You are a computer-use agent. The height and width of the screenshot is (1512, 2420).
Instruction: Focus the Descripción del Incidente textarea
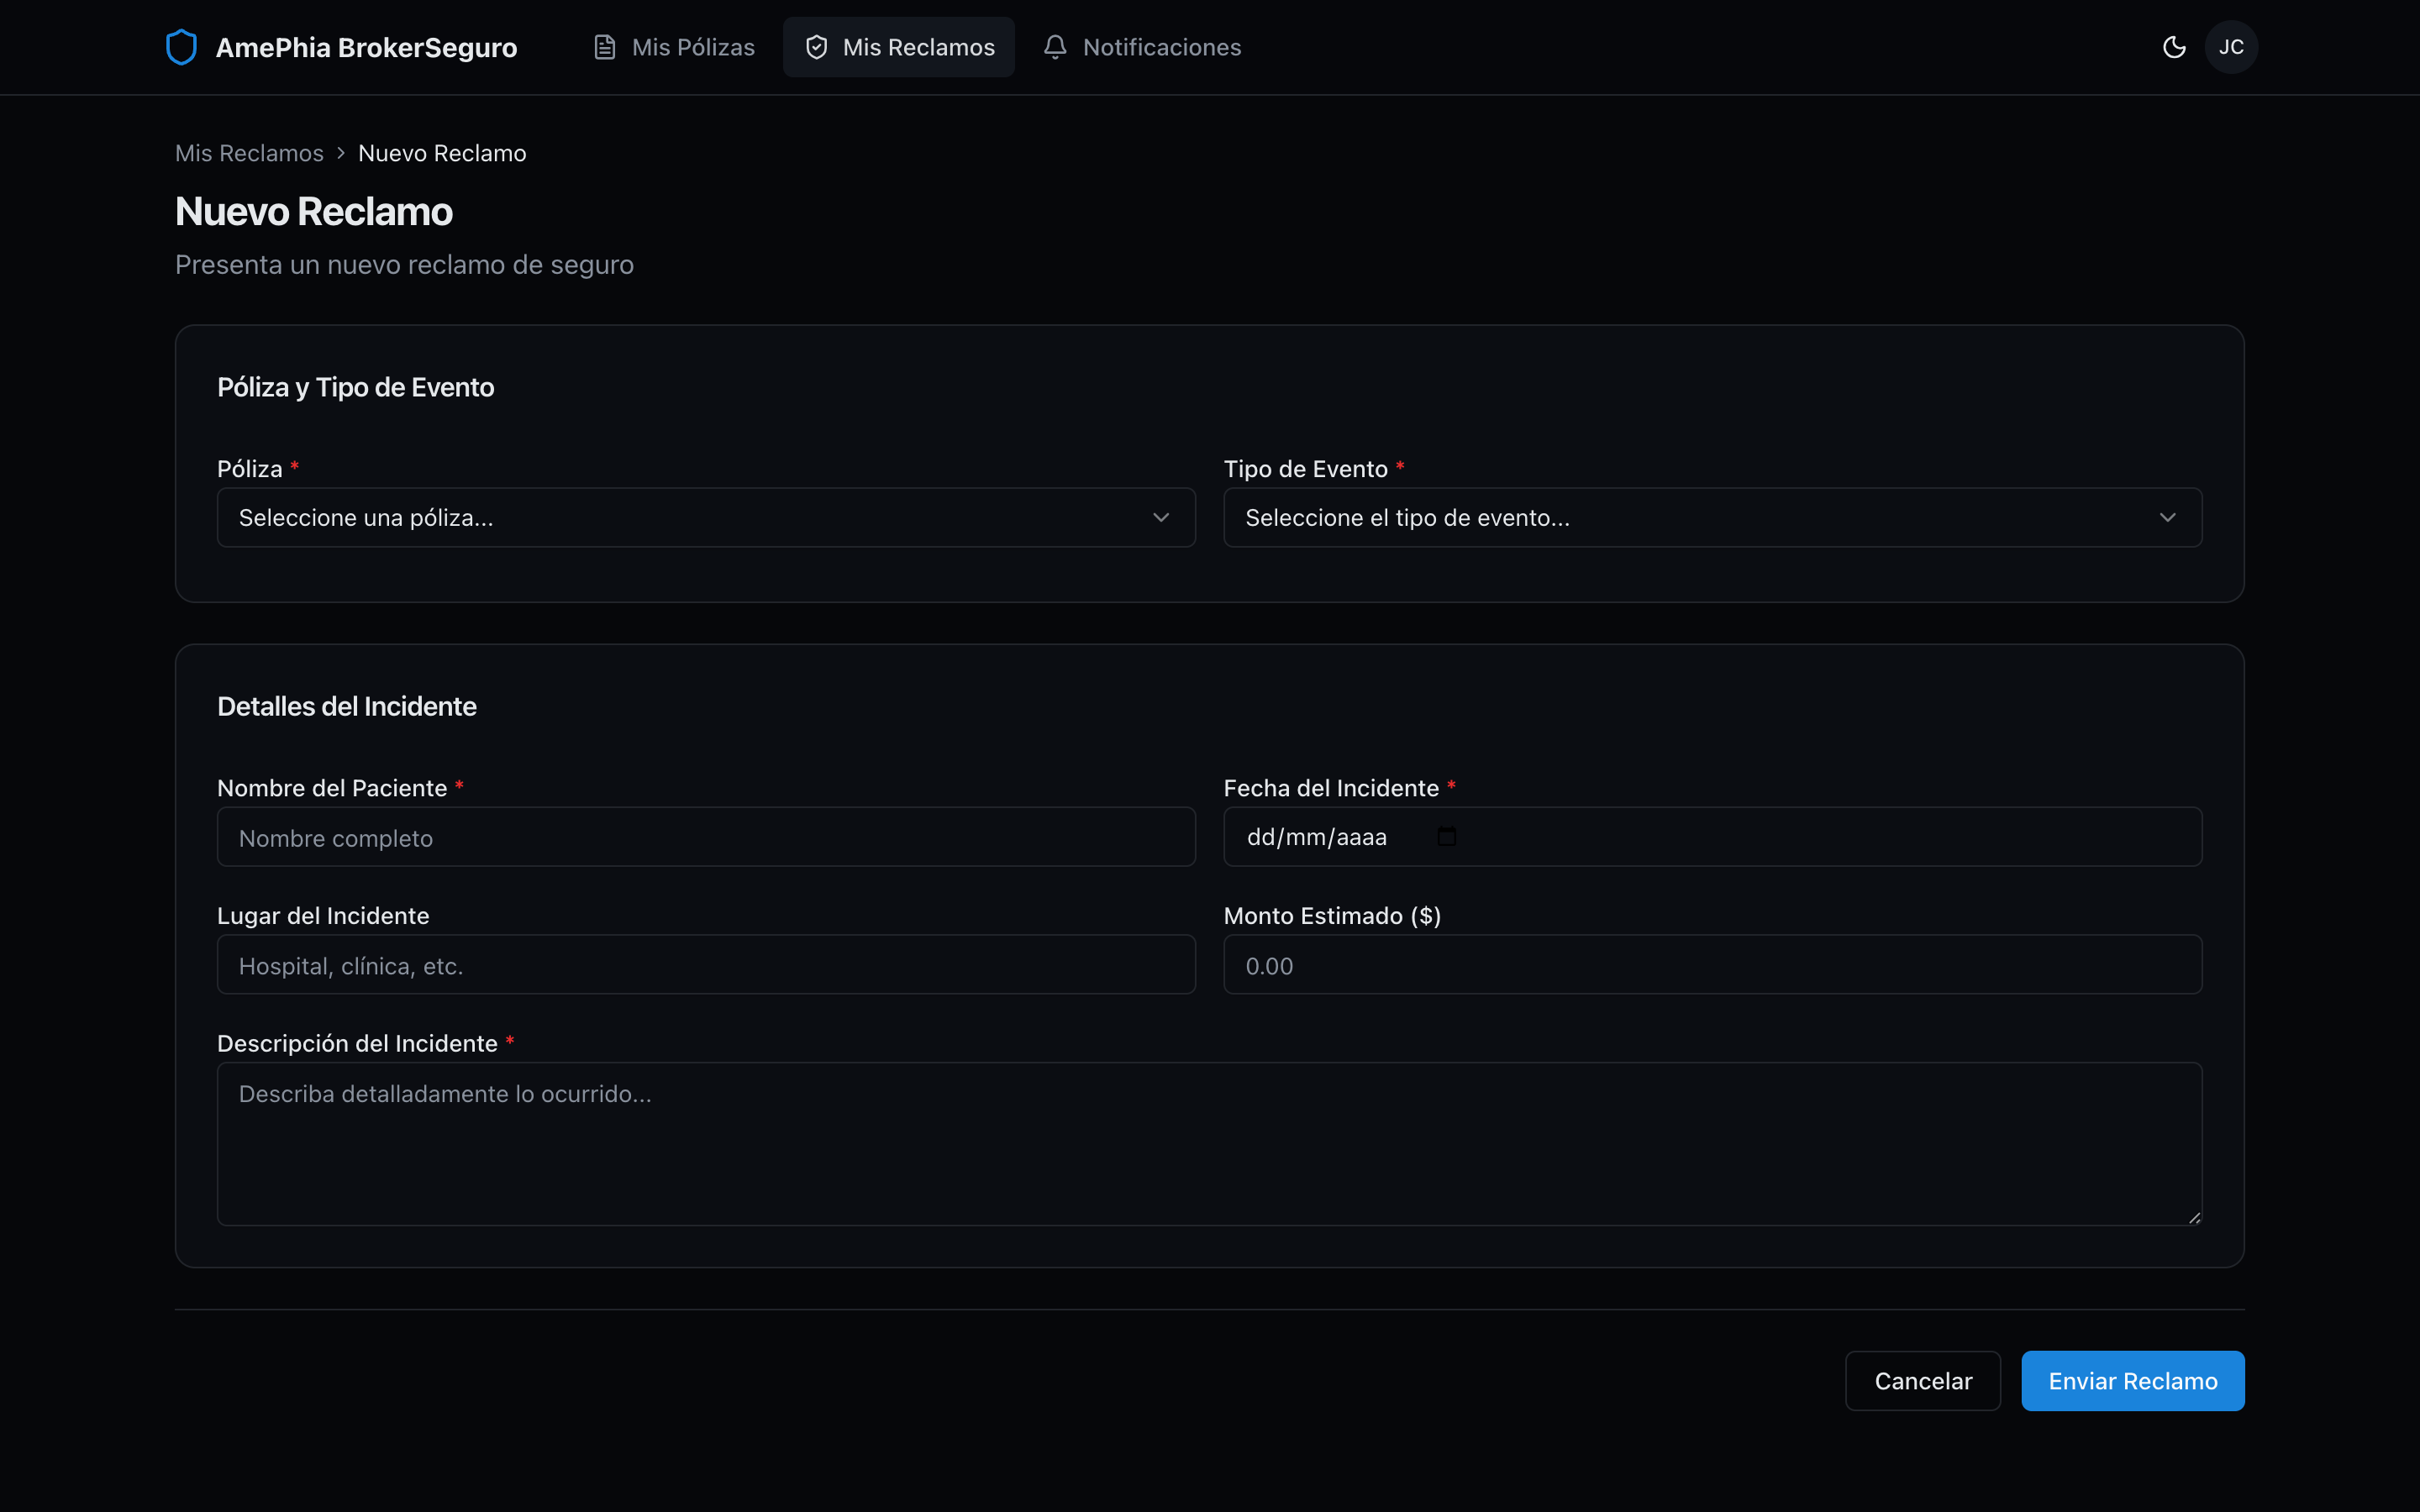pyautogui.click(x=1210, y=1144)
